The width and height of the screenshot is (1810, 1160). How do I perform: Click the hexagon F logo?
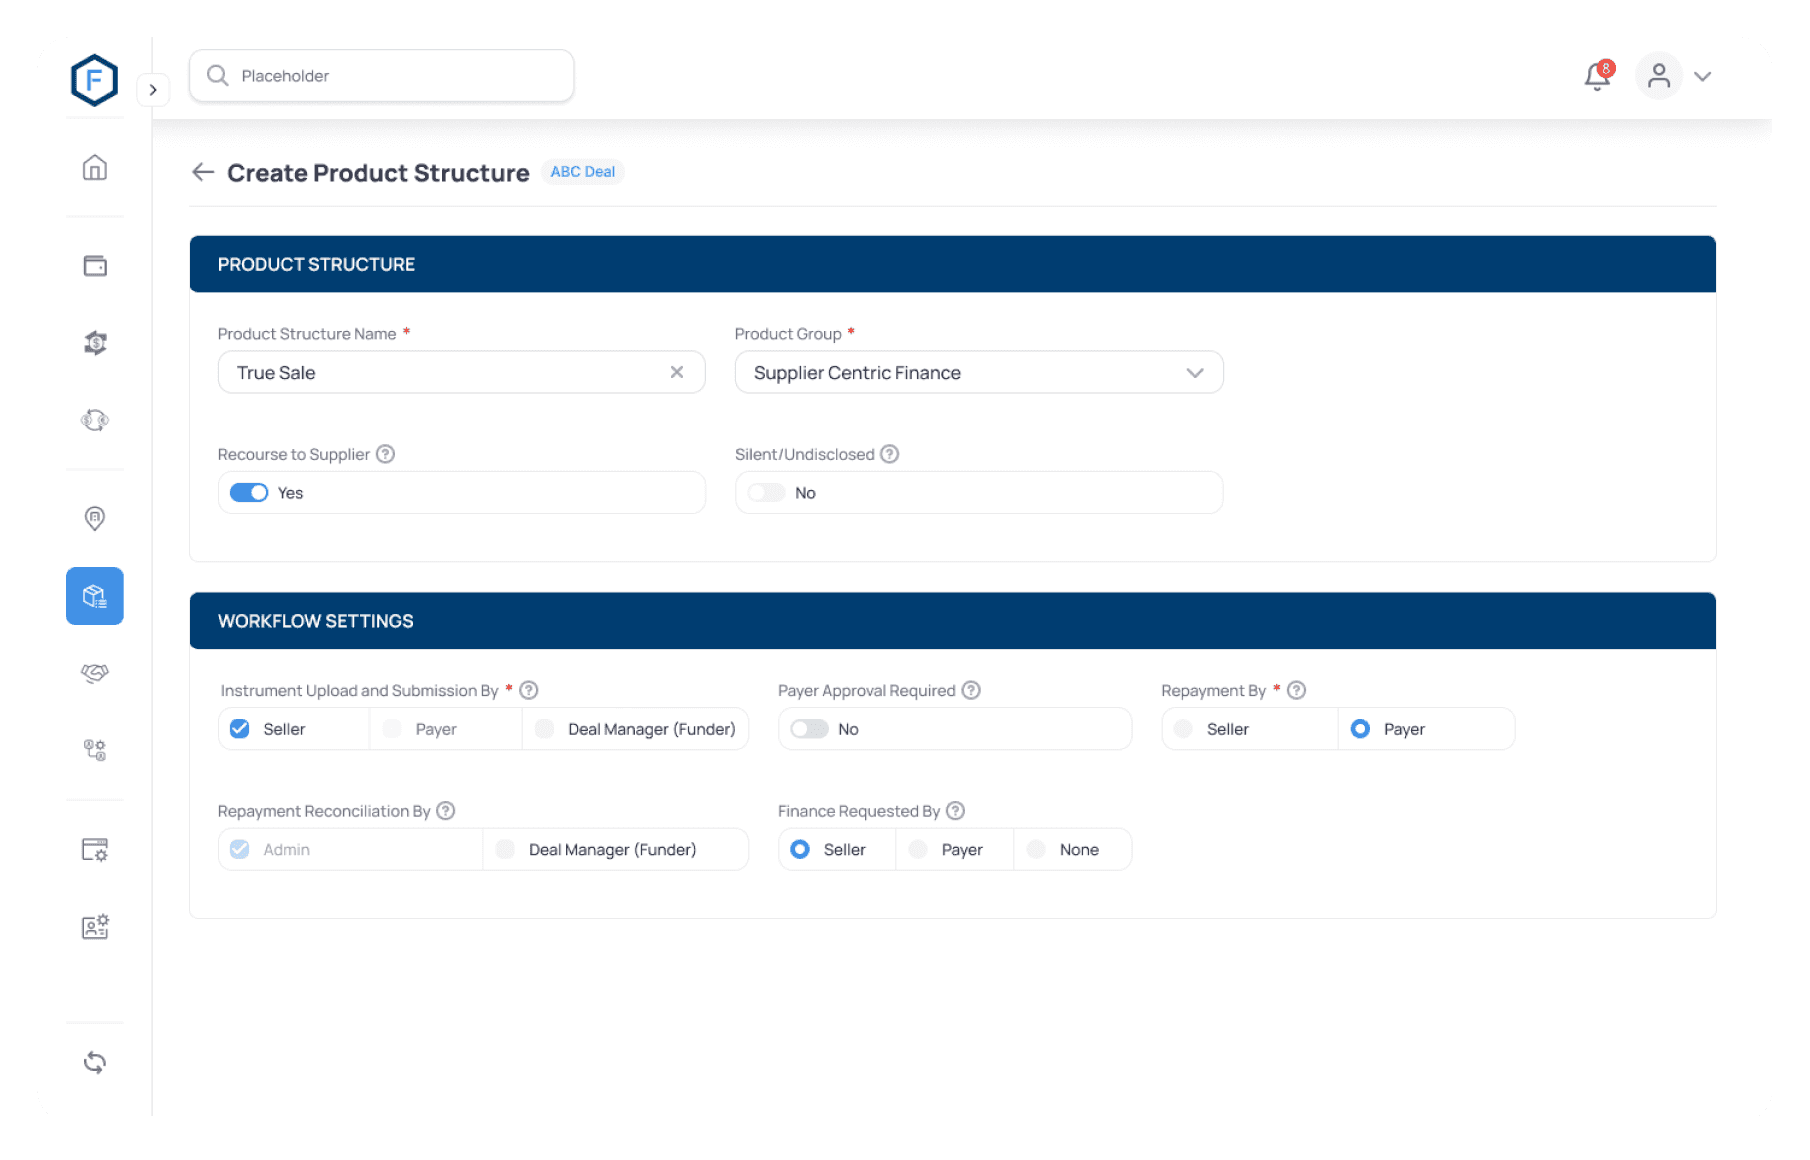coord(94,80)
